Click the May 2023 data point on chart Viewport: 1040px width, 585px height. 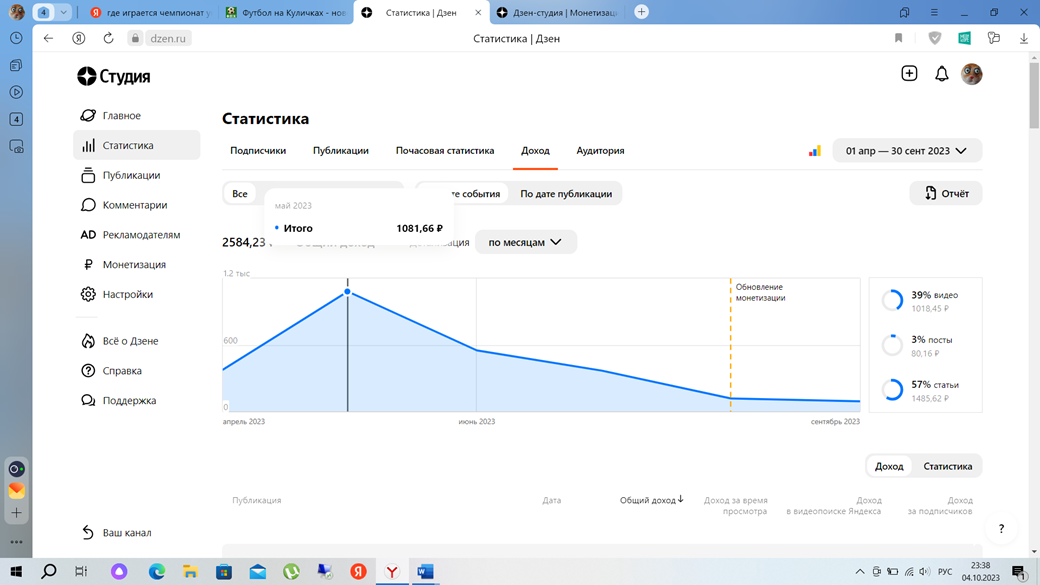coord(348,292)
